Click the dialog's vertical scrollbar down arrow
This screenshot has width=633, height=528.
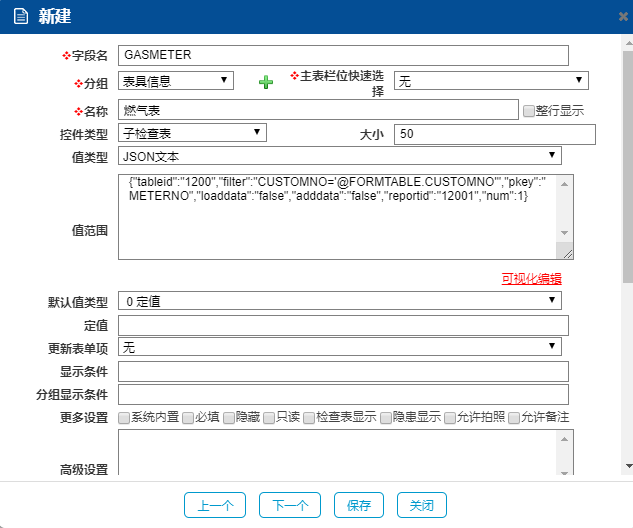tap(627, 466)
